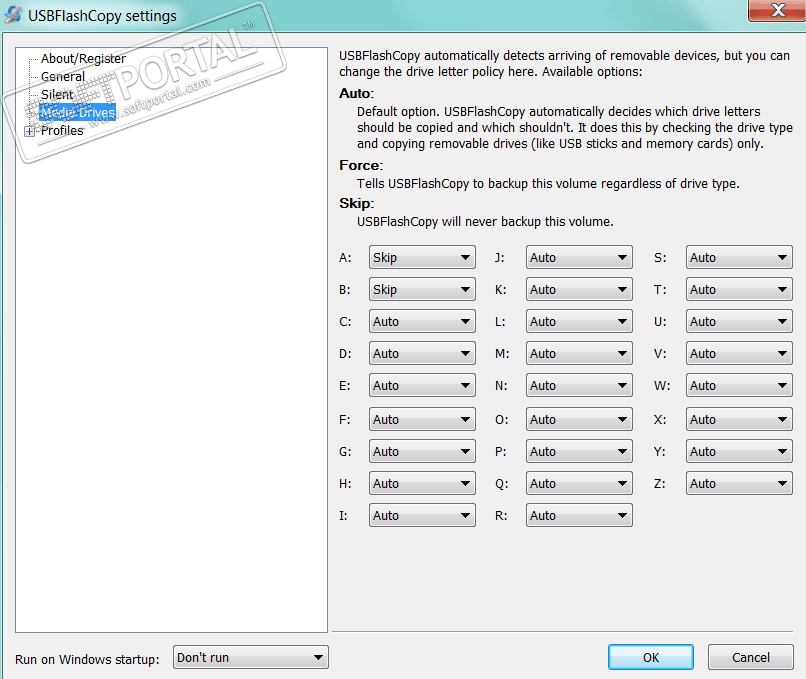Open the drive N: policy dropdown
The width and height of the screenshot is (806, 679).
(x=579, y=385)
